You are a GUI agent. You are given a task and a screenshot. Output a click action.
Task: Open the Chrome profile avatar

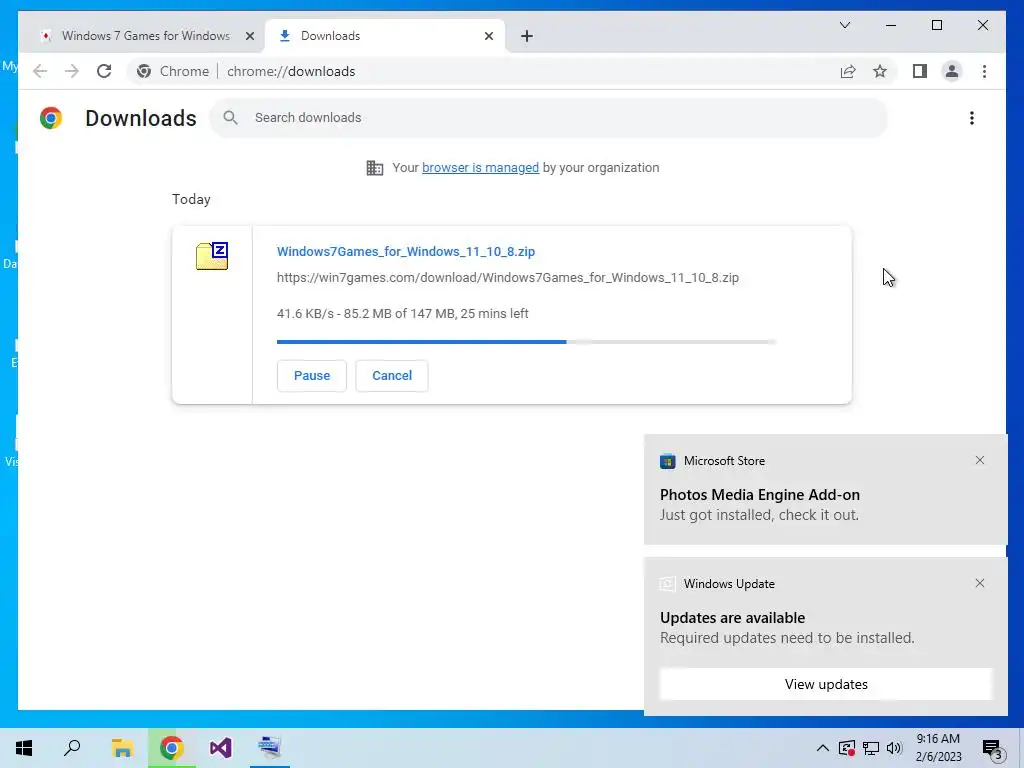point(952,71)
